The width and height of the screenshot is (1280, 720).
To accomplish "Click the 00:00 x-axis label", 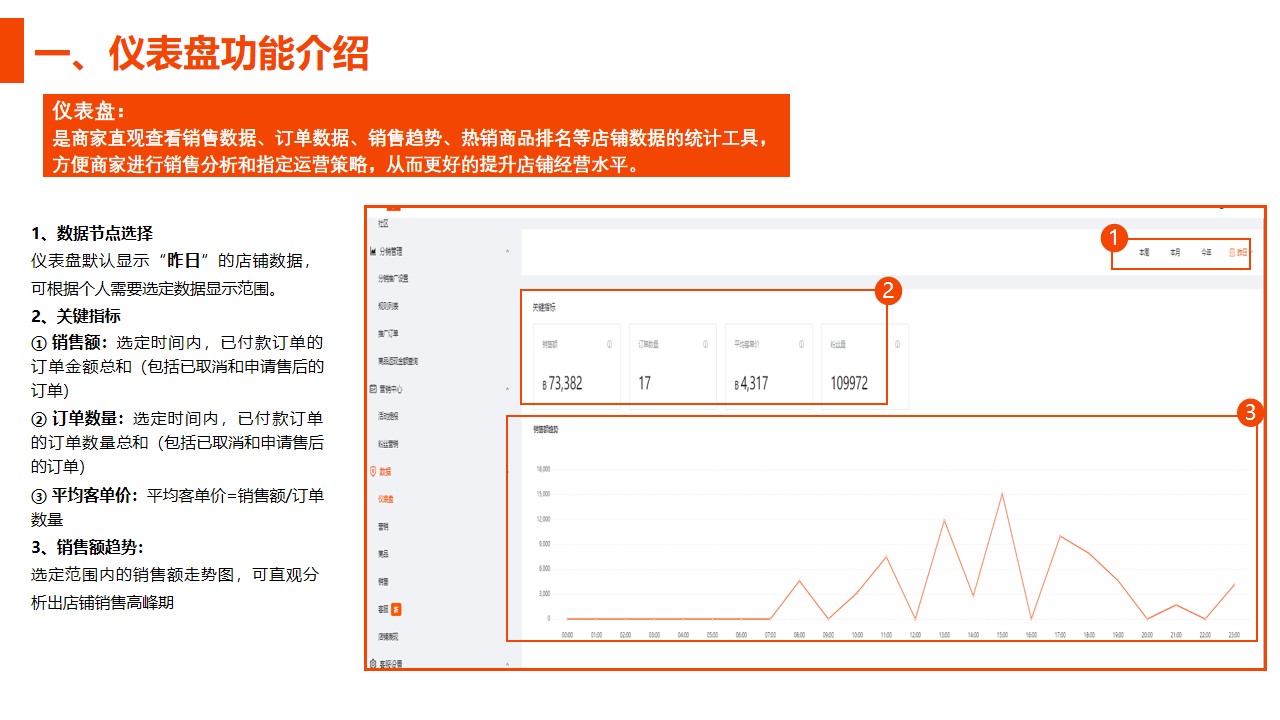I will click(567, 635).
